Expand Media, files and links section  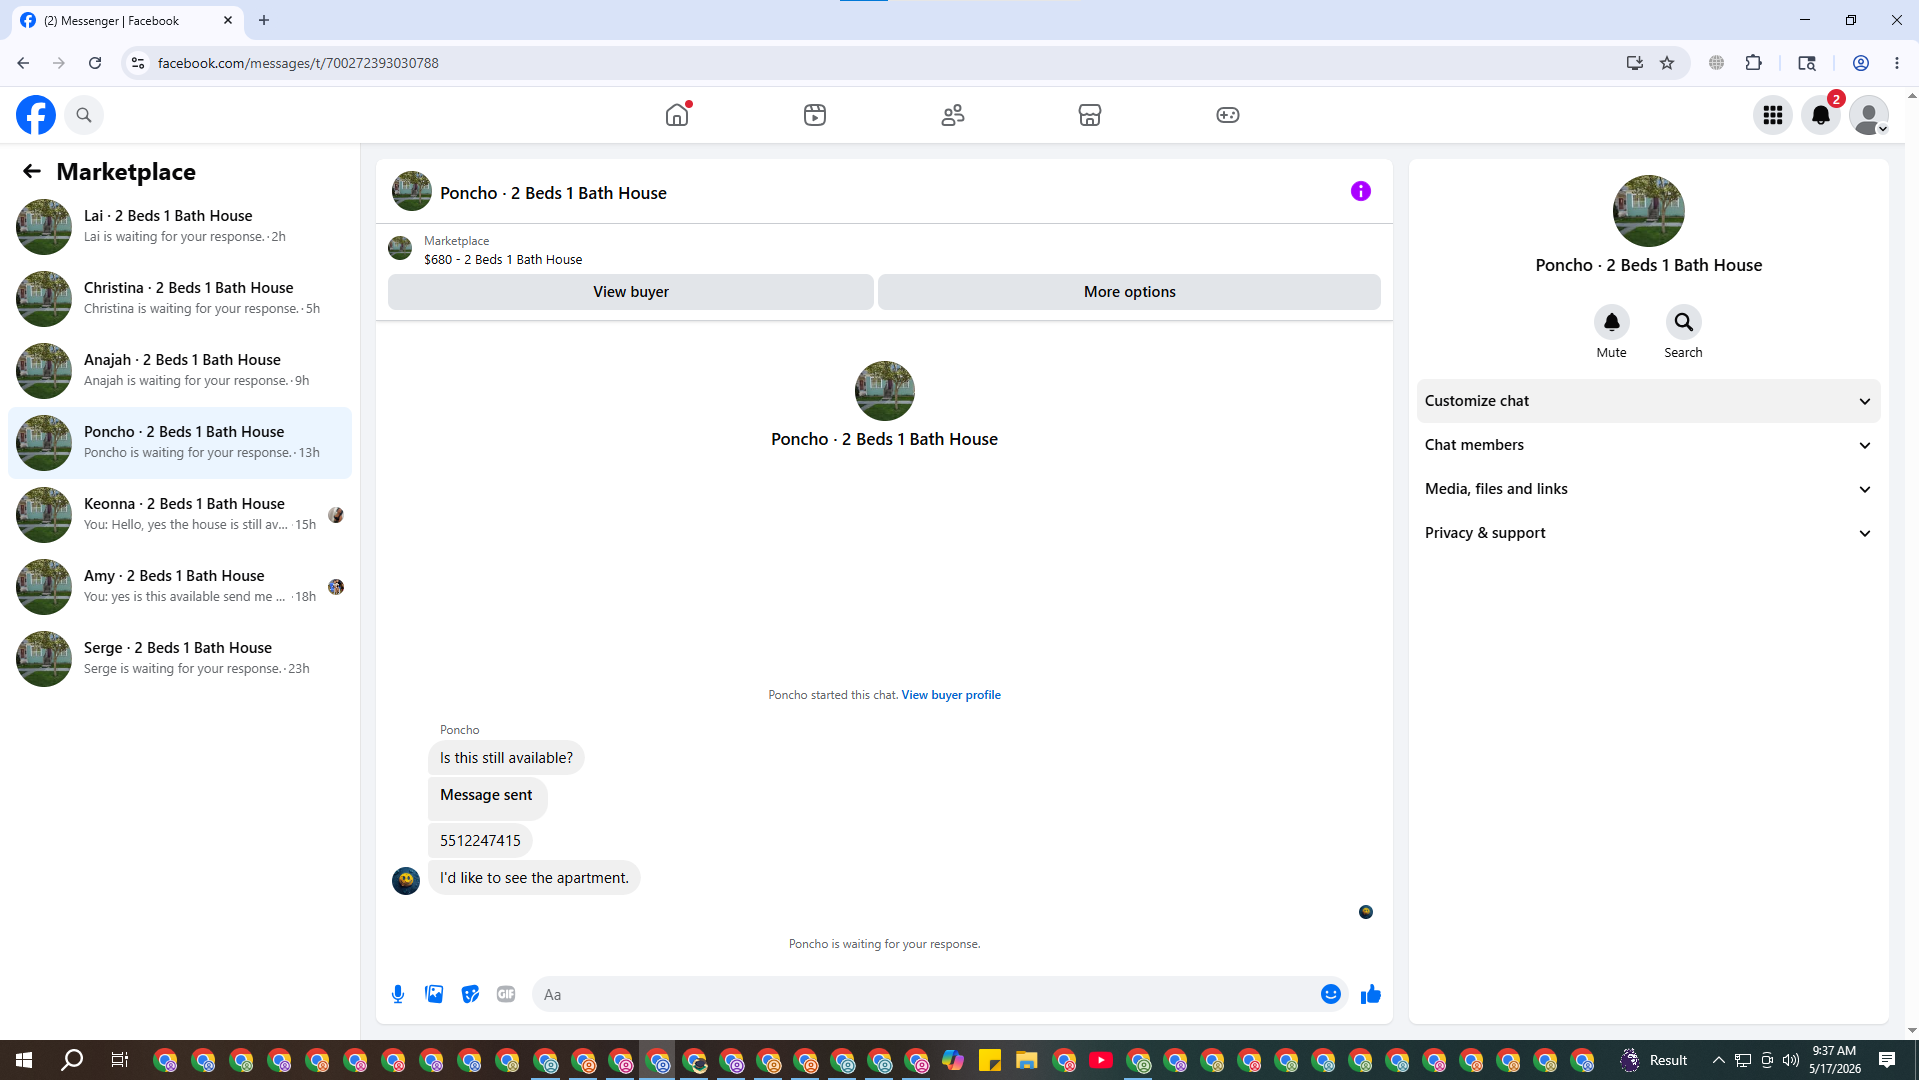click(x=1649, y=489)
